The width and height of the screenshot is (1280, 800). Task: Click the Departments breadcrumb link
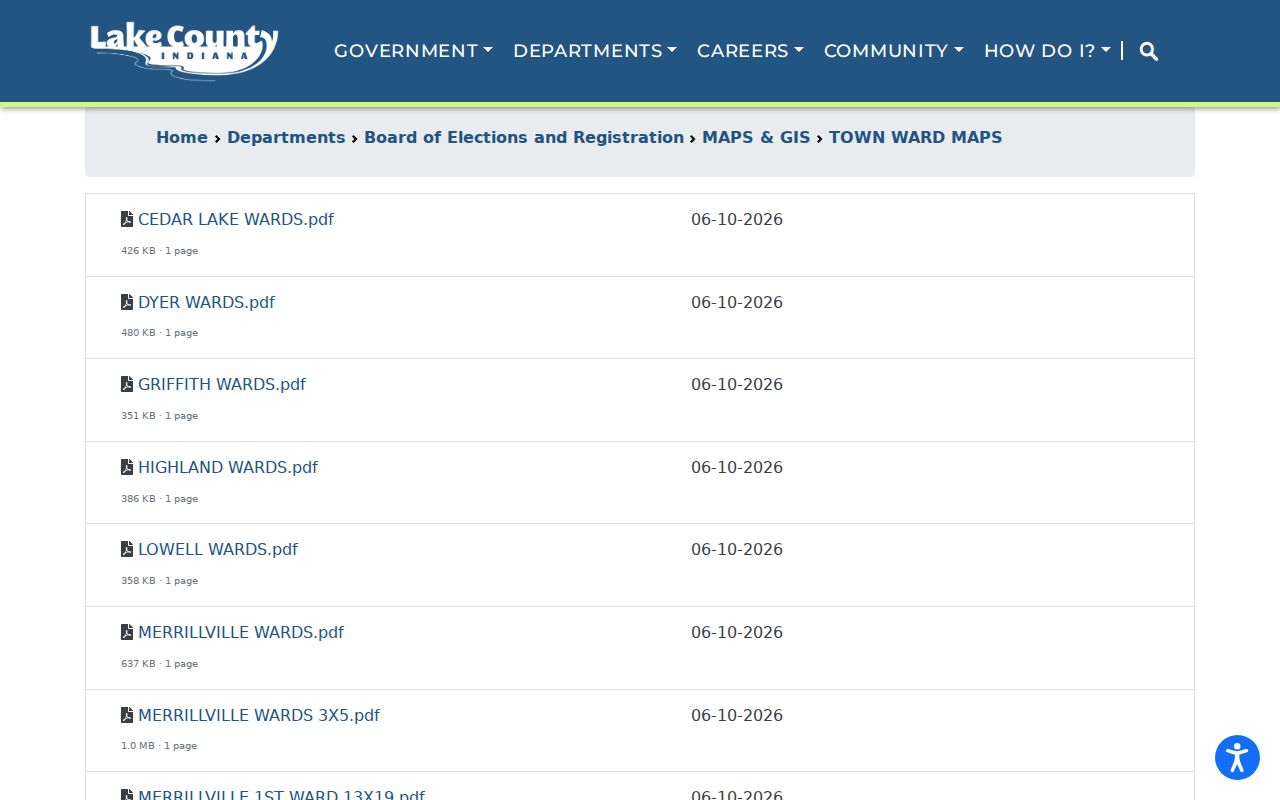pos(286,138)
